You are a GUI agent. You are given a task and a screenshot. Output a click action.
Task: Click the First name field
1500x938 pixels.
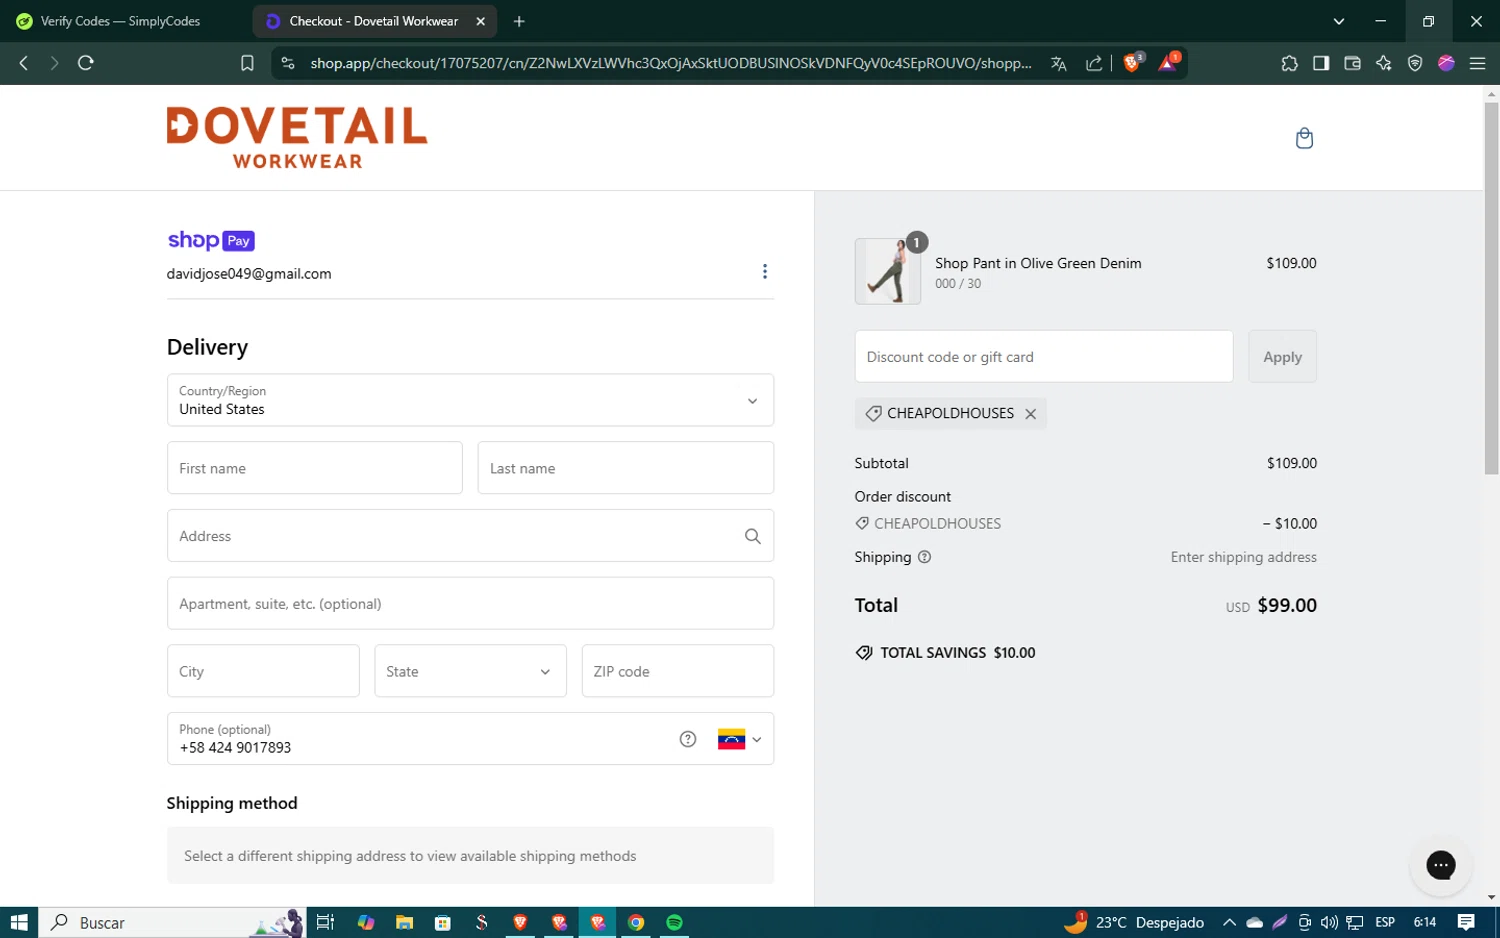tap(315, 468)
